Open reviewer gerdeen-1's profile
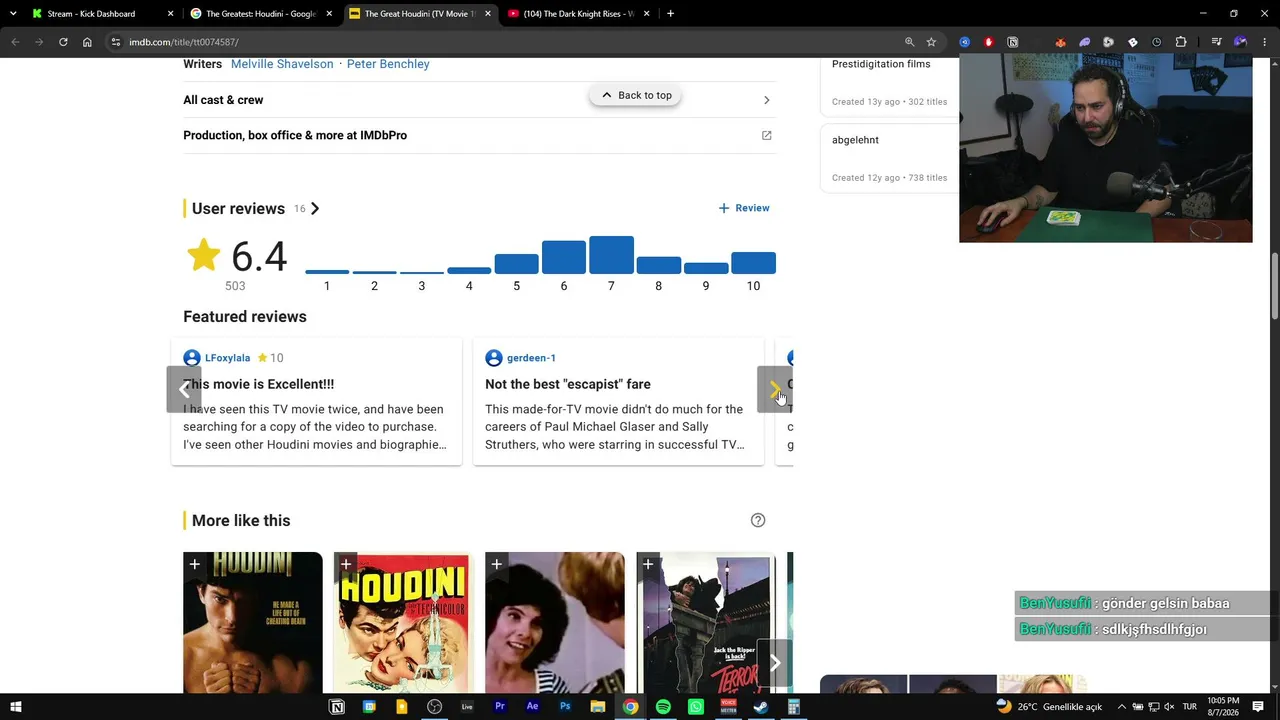 coord(531,358)
